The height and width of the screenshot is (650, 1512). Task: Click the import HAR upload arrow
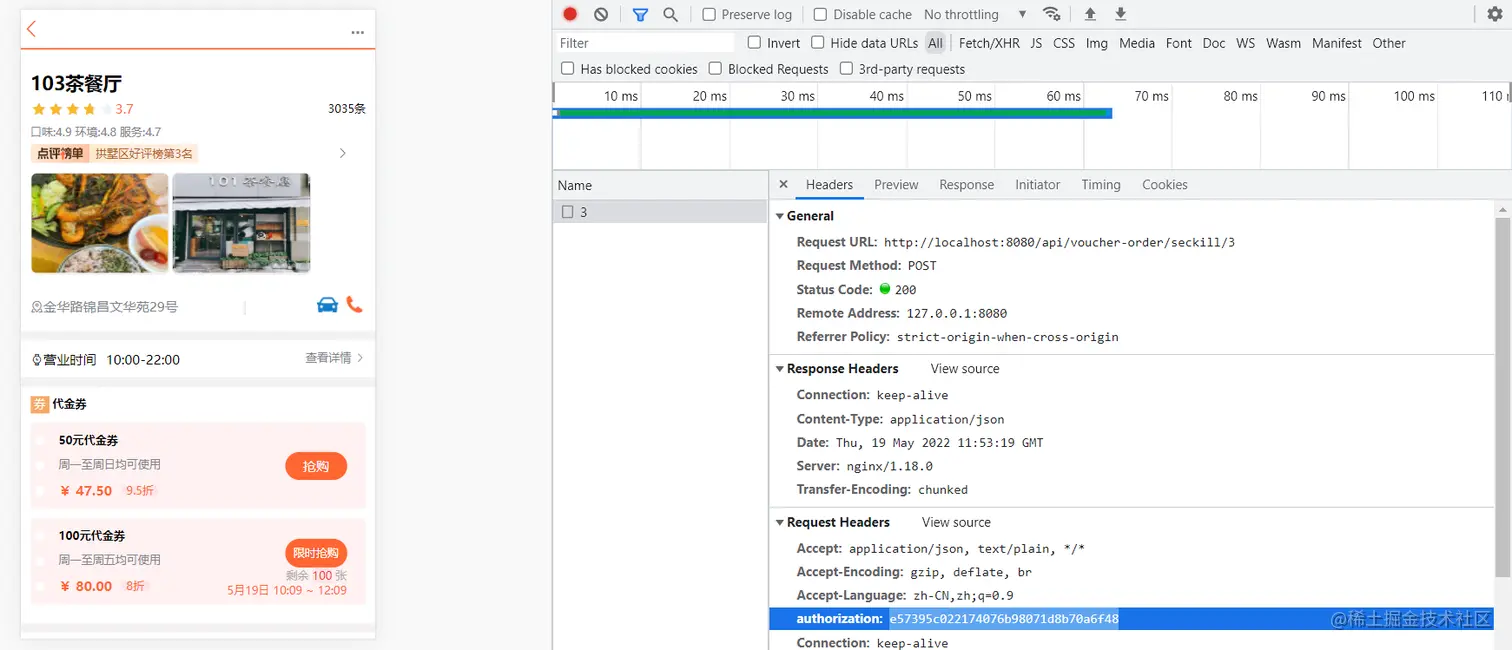pyautogui.click(x=1090, y=14)
